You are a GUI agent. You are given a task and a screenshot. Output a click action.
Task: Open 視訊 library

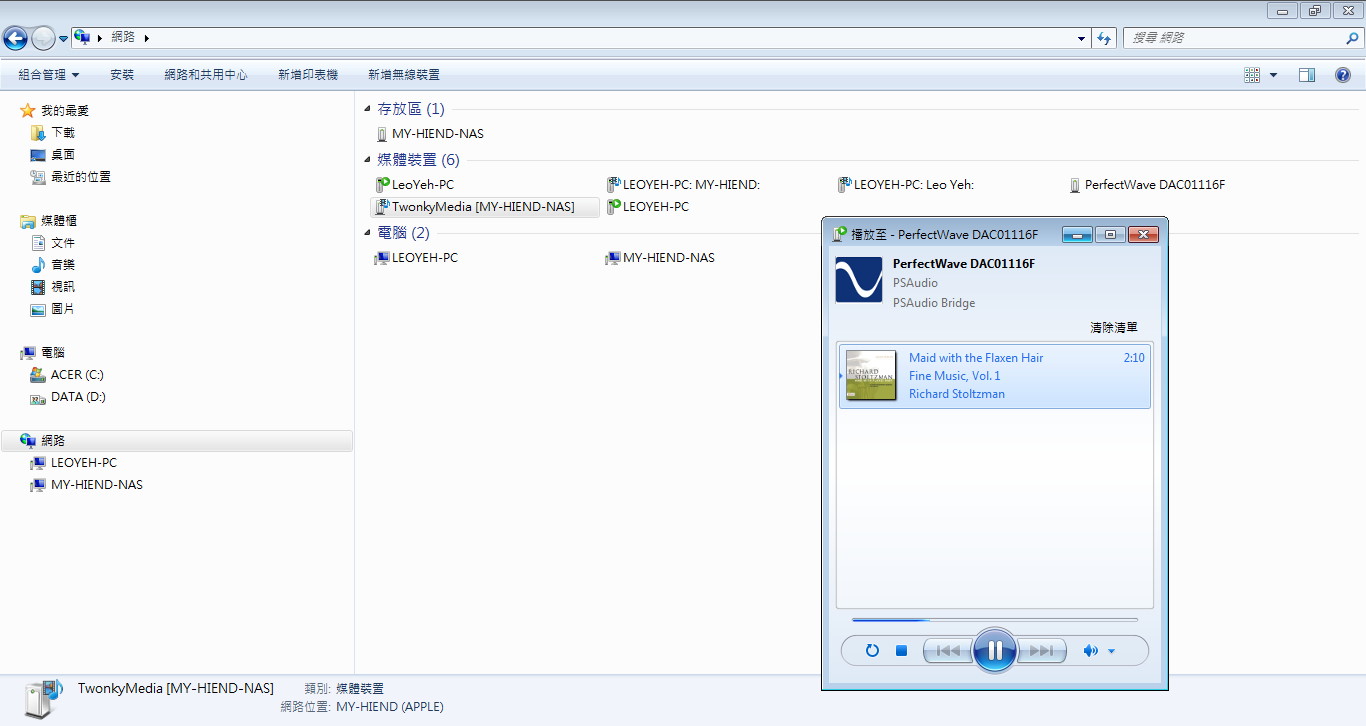[x=52, y=287]
